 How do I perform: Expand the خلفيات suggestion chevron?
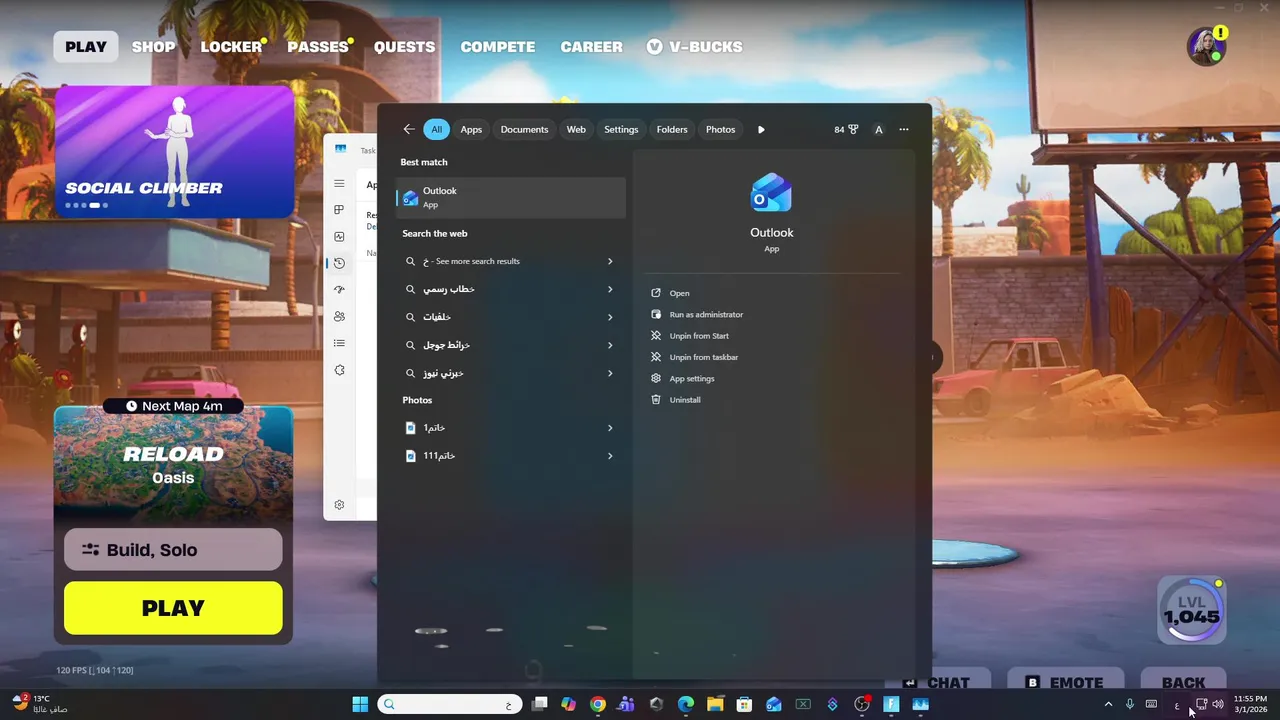(610, 317)
